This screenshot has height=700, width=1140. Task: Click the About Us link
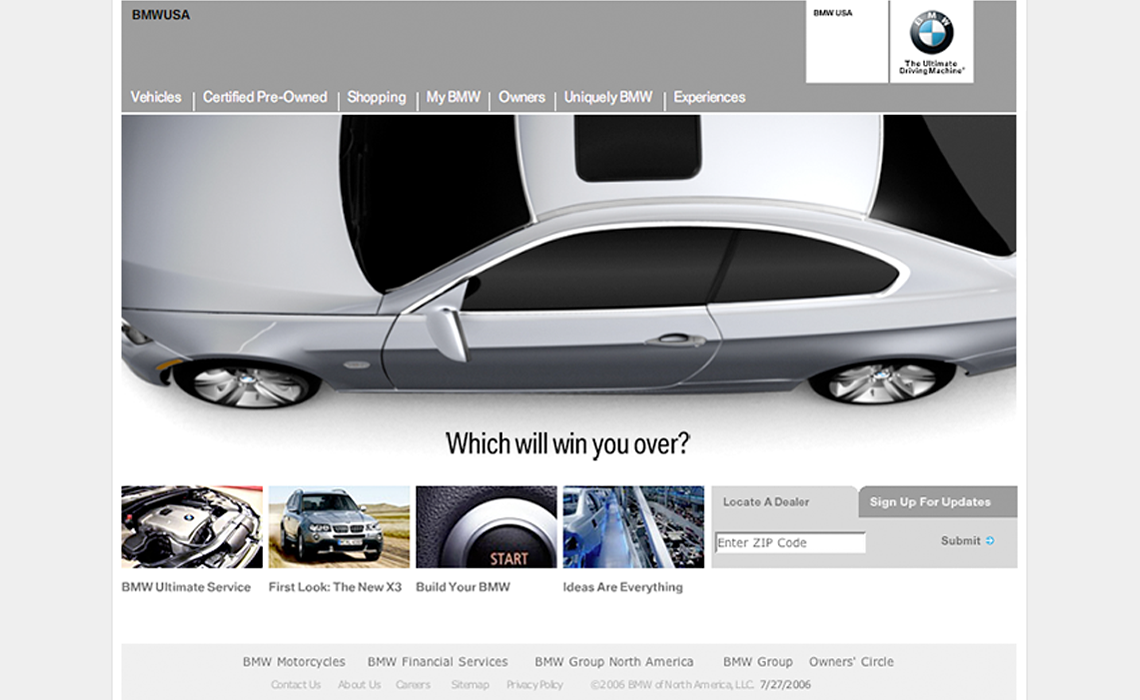point(359,685)
